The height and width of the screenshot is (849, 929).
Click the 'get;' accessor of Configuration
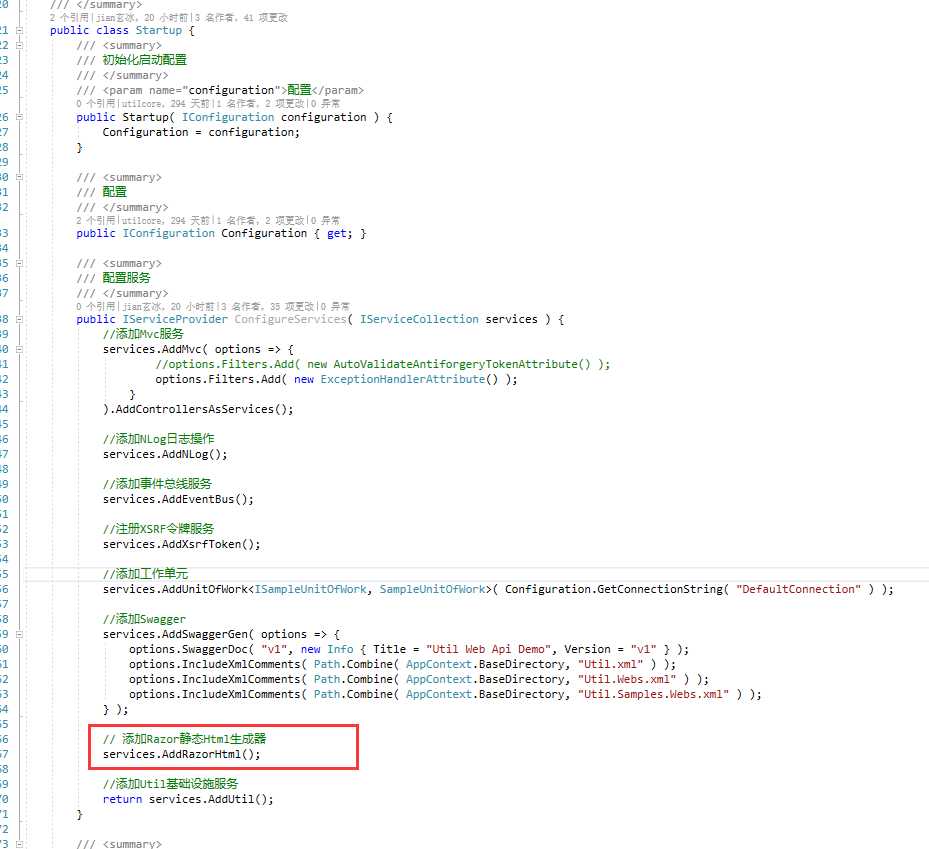[339, 233]
